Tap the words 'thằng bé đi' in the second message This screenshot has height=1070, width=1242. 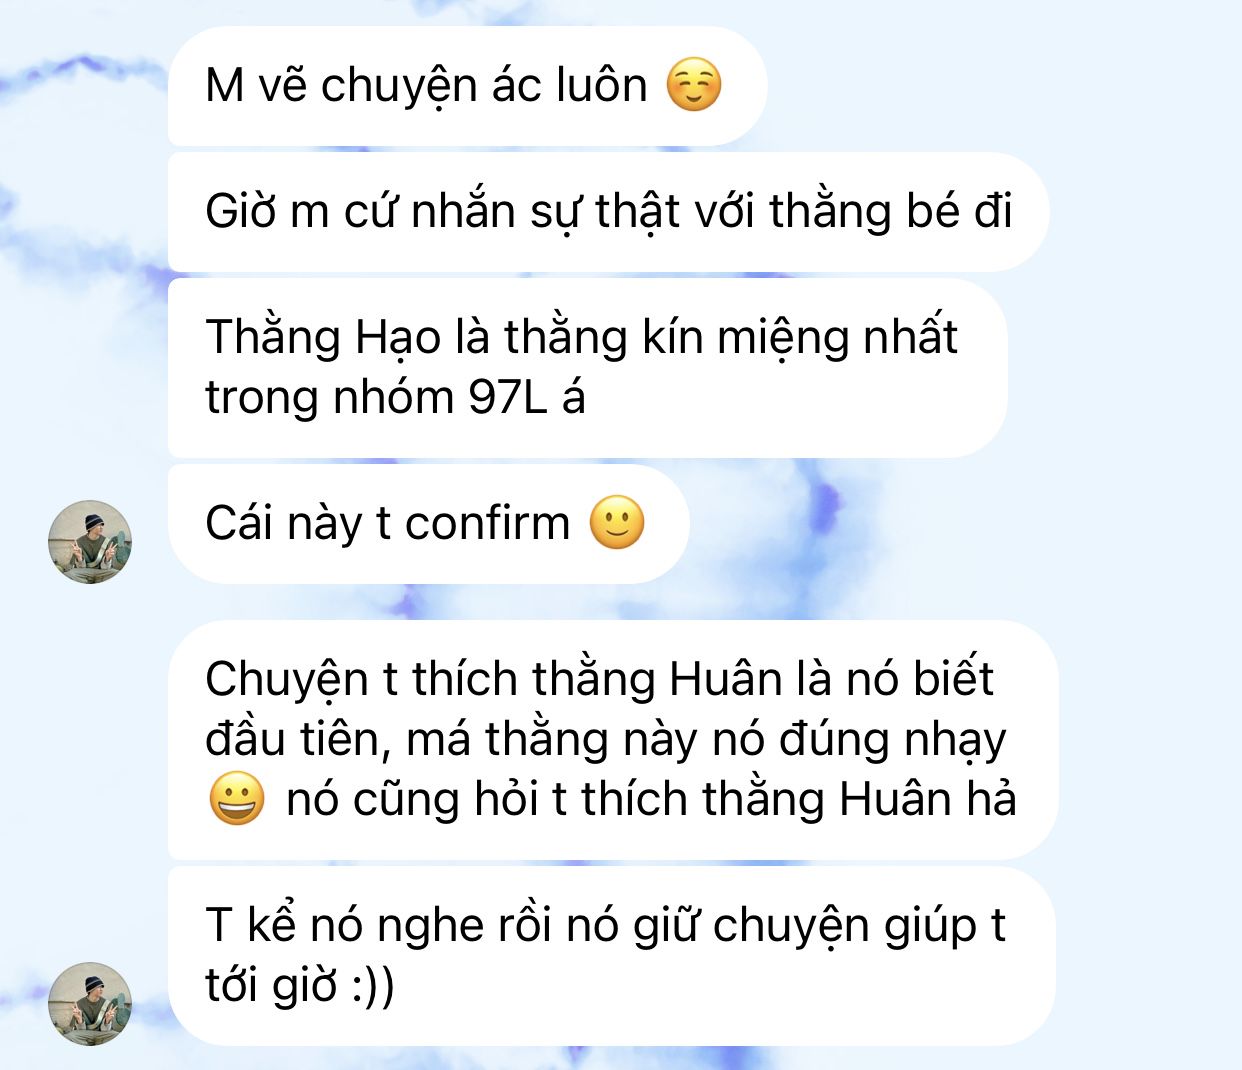click(891, 212)
